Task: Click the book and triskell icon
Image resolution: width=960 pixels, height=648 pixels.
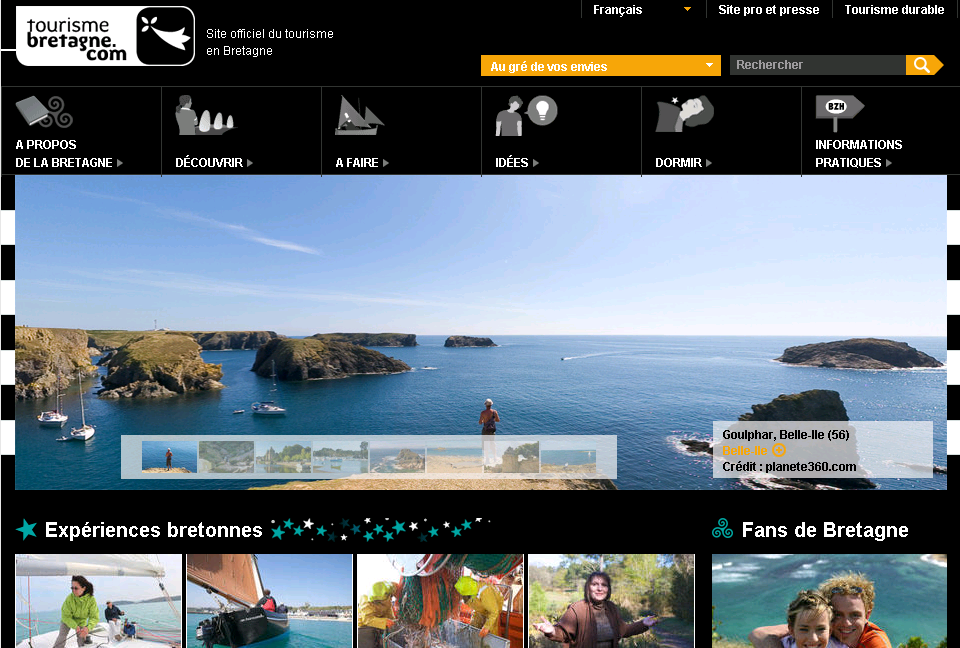Action: (44, 111)
